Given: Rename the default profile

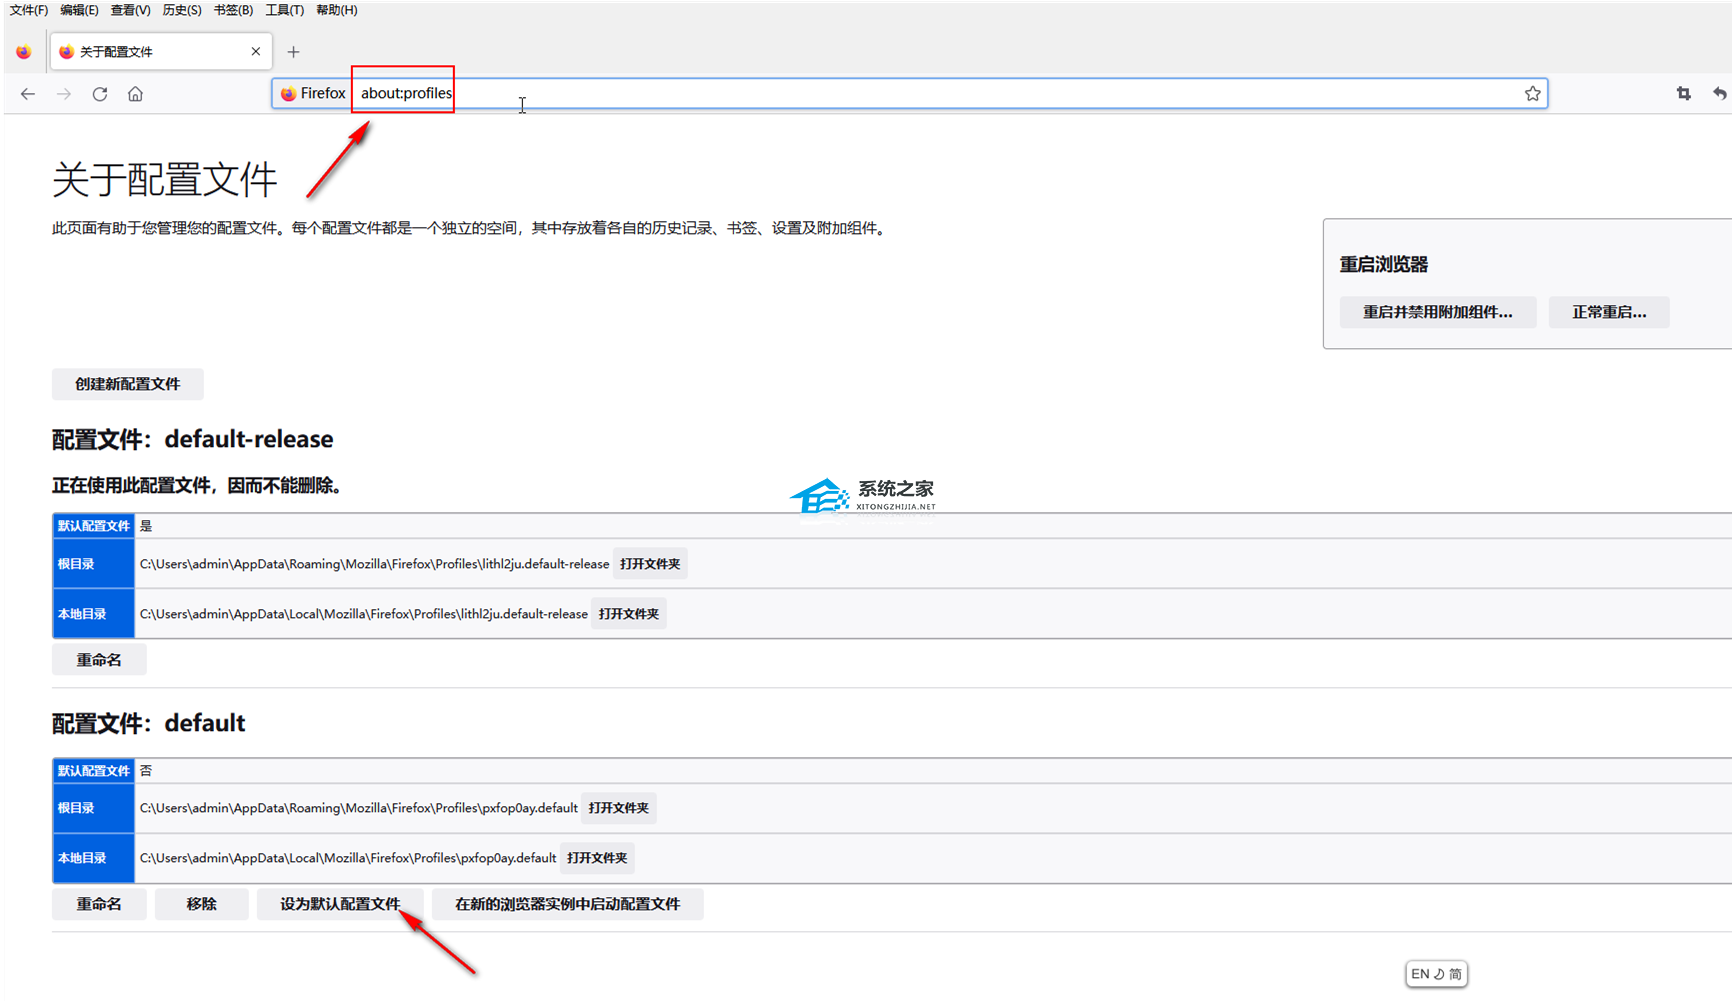Looking at the screenshot, I should click(x=99, y=904).
